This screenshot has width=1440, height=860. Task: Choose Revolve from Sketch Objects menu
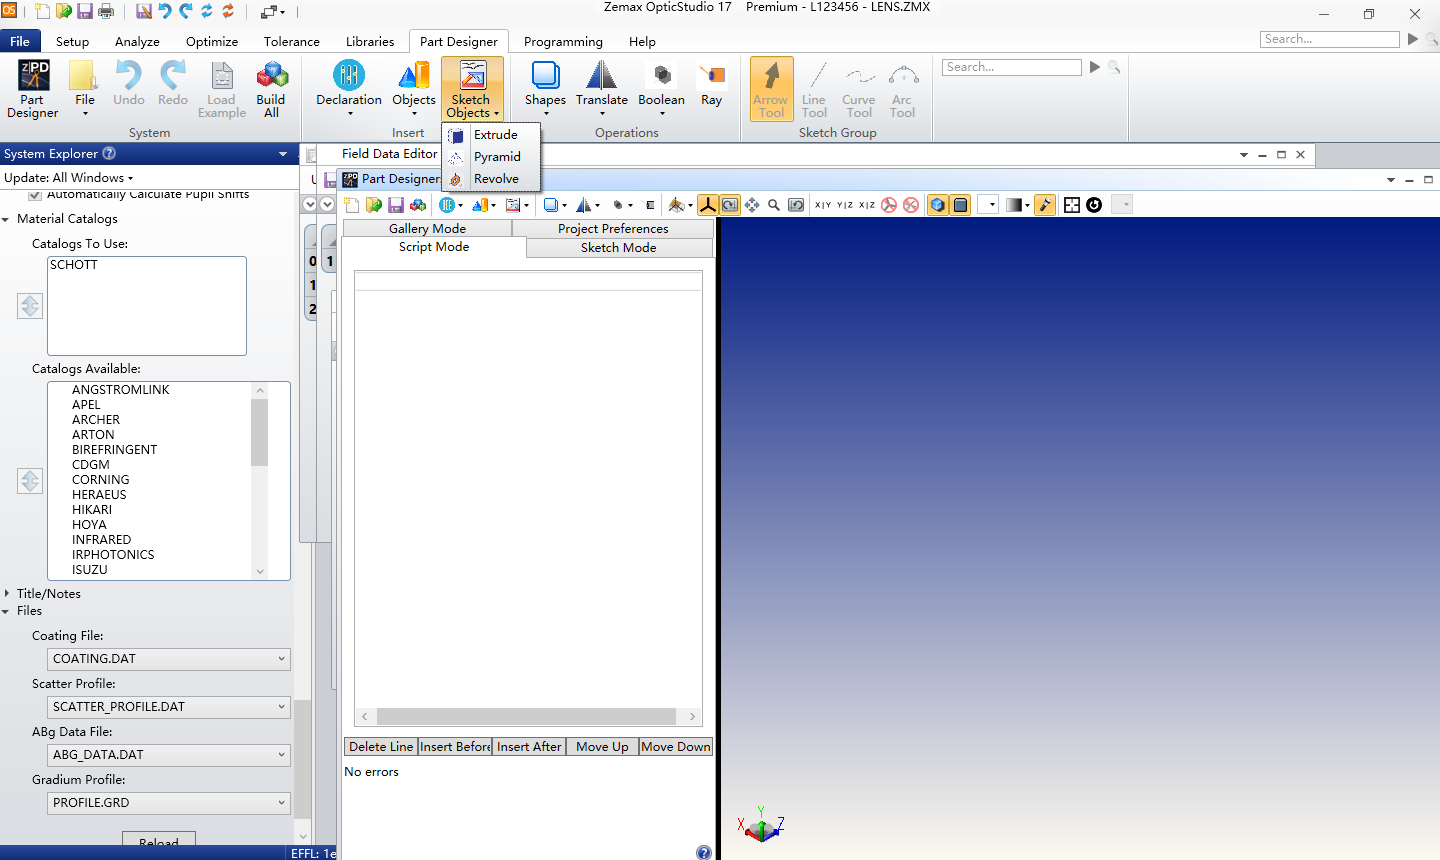click(x=490, y=179)
